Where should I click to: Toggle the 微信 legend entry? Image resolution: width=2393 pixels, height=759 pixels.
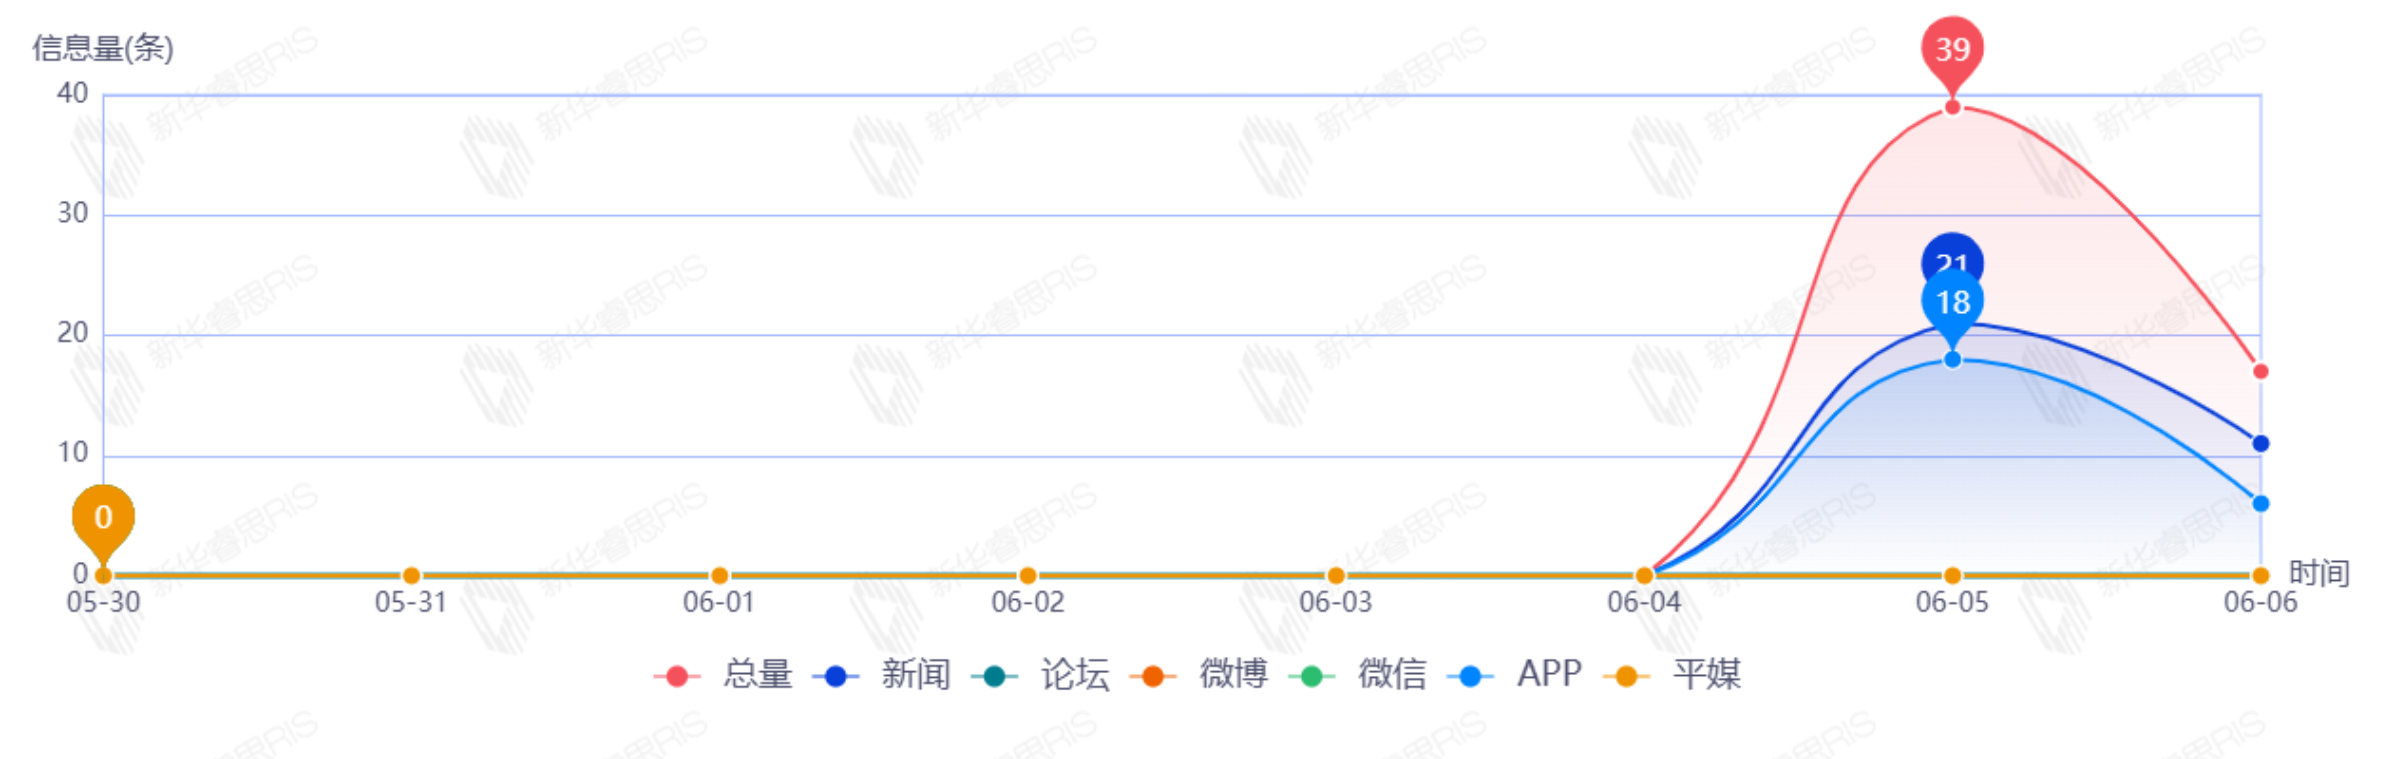(1358, 675)
